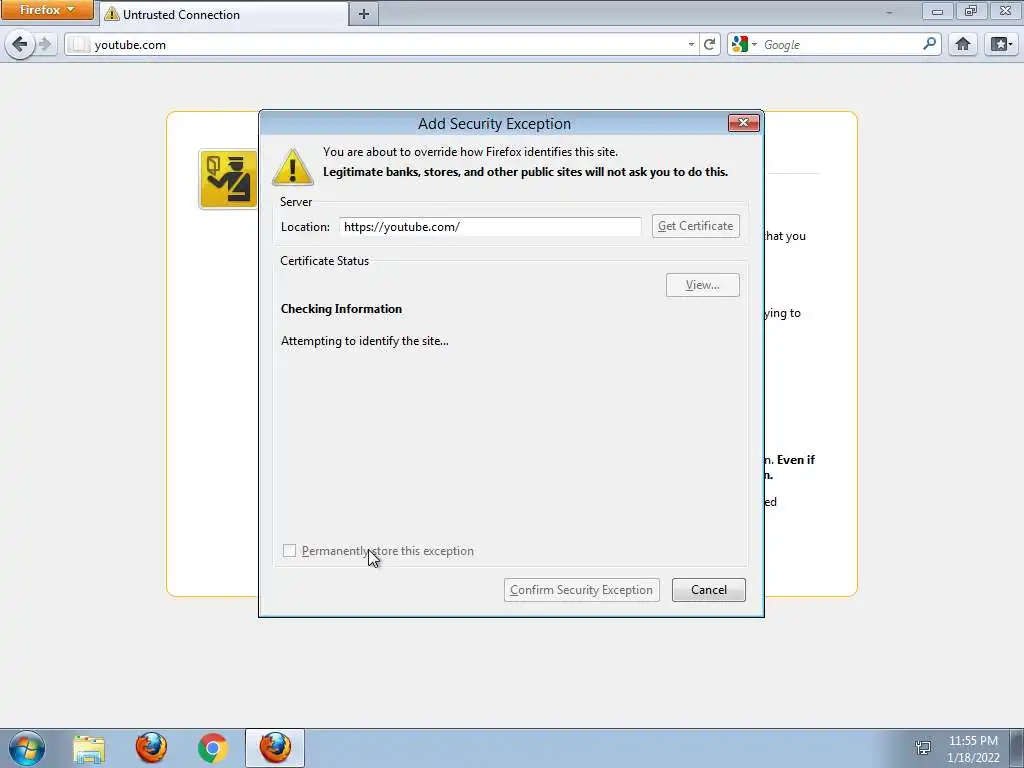1024x768 pixels.
Task: Click the Add Security Exception title bar
Action: click(x=494, y=123)
